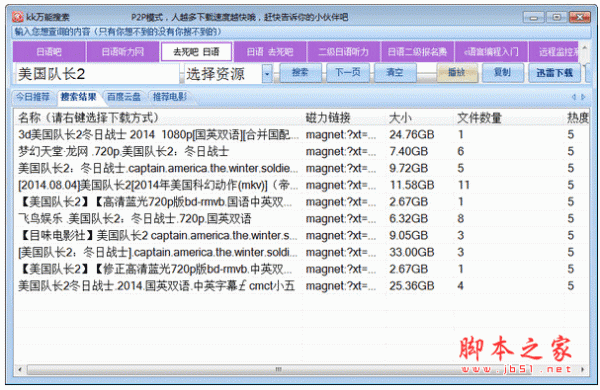Select the result ending cmct小五
Viewport: 600px width, 390px height.
[x=156, y=286]
